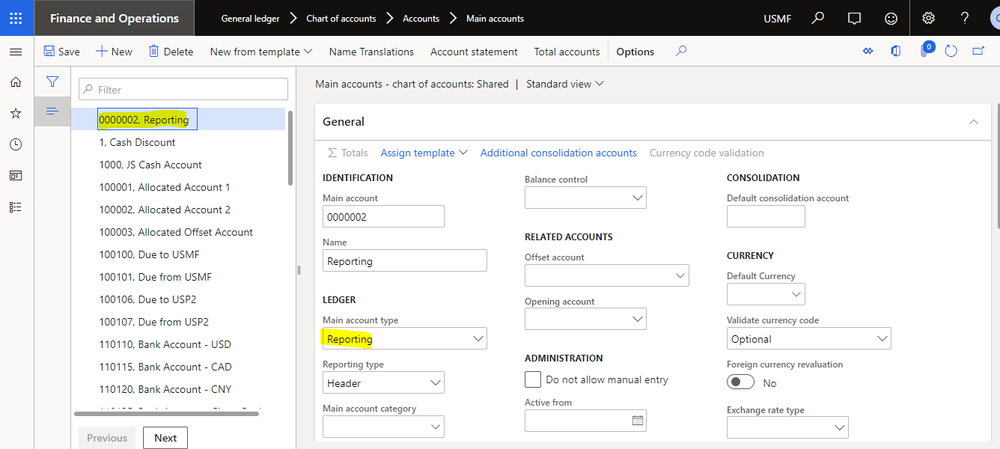Show the filter pane funnel icon
Screen dimensions: 1000x449
pos(53,82)
